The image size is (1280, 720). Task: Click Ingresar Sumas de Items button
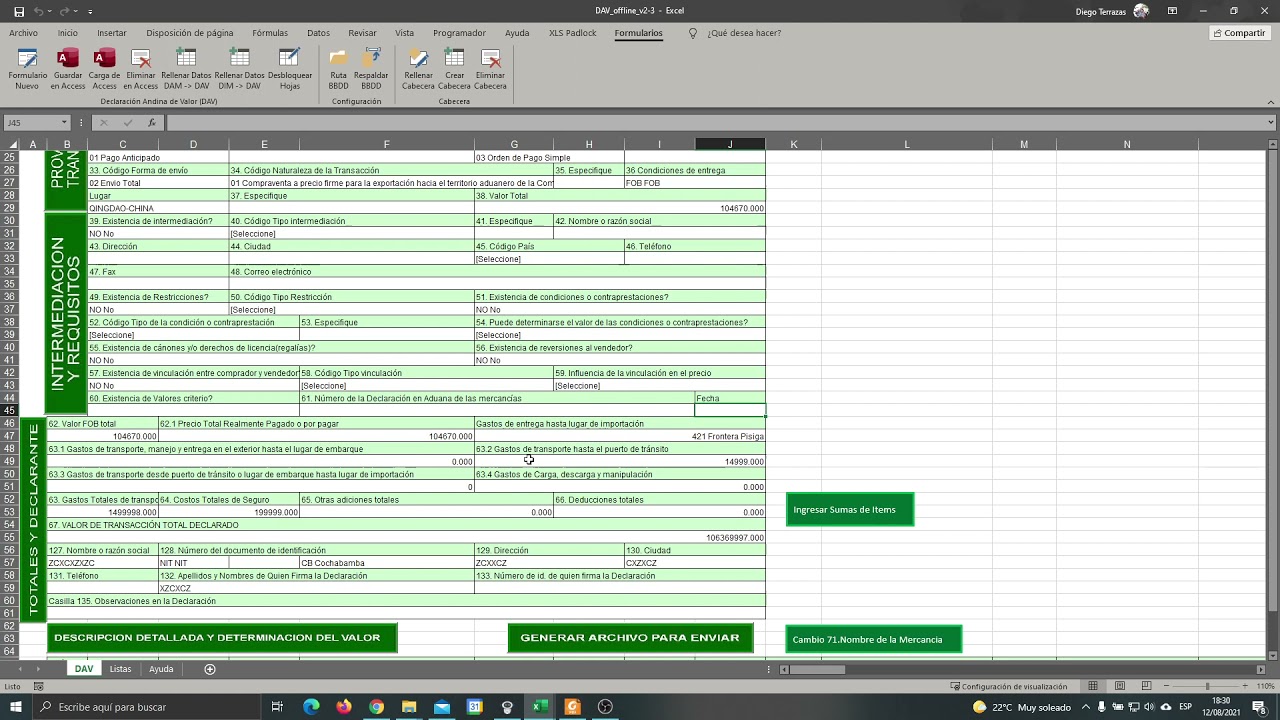click(849, 509)
